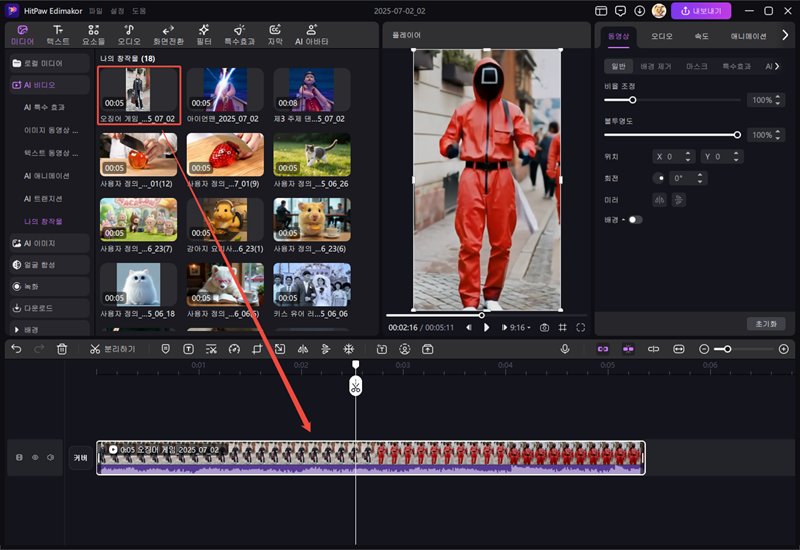Toggle track mute speaker icon
This screenshot has width=800, height=550.
(x=51, y=457)
